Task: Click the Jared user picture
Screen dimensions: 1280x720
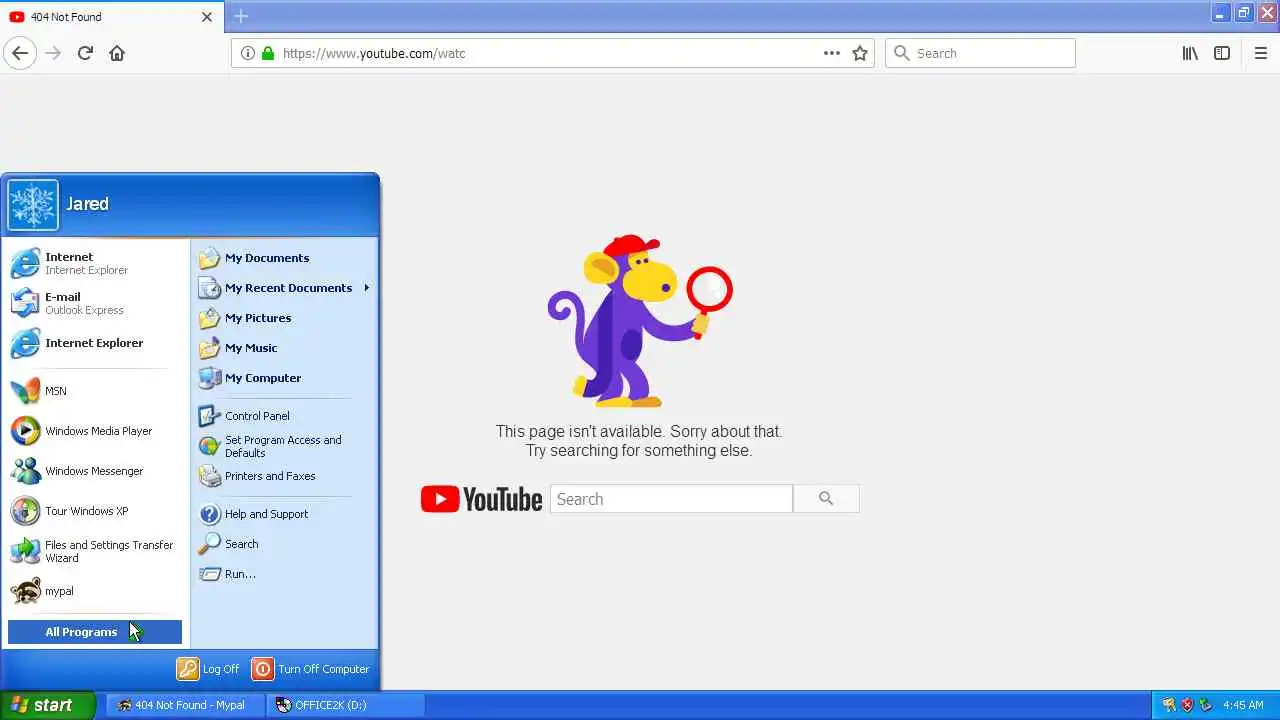Action: tap(33, 205)
